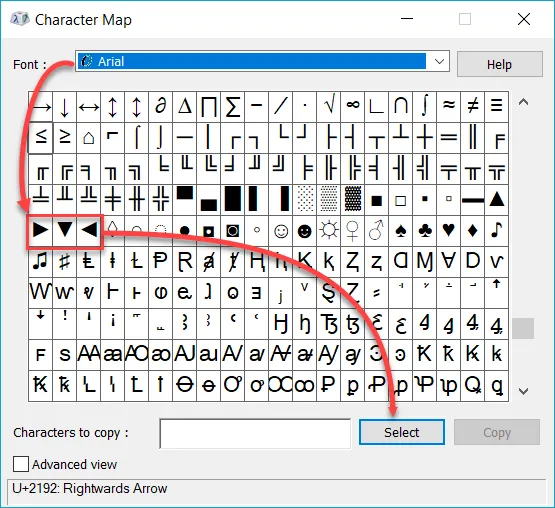The image size is (555, 508).
Task: Select the rightwards arrow character
Action: coord(40,107)
